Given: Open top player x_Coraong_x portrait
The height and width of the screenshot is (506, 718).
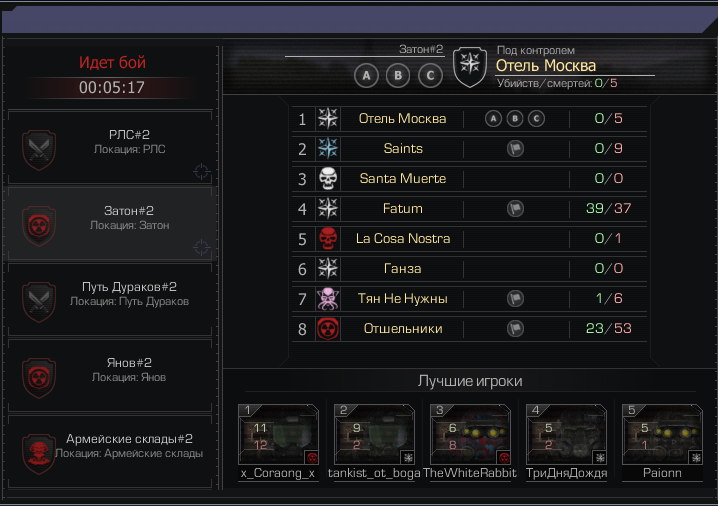Looking at the screenshot, I should 278,434.
